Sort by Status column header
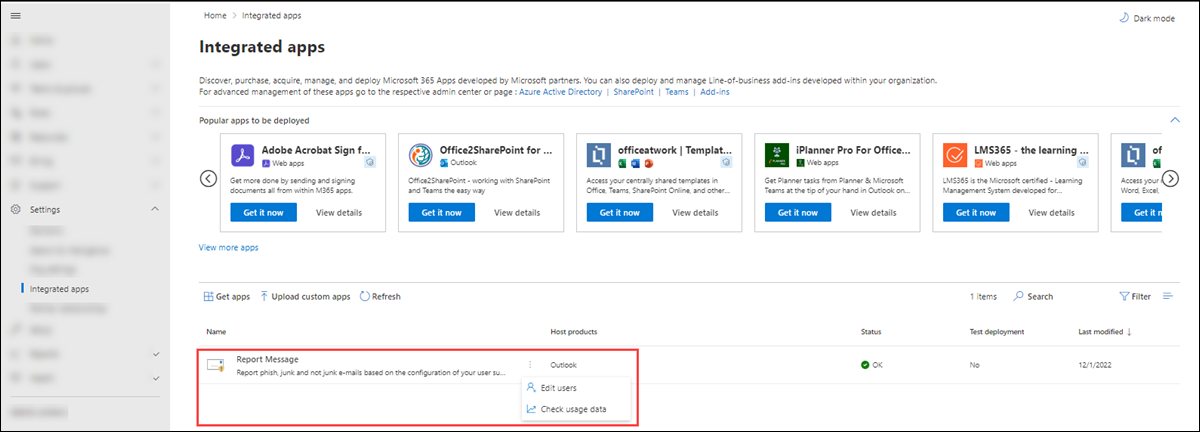This screenshot has width=1200, height=432. coord(871,331)
